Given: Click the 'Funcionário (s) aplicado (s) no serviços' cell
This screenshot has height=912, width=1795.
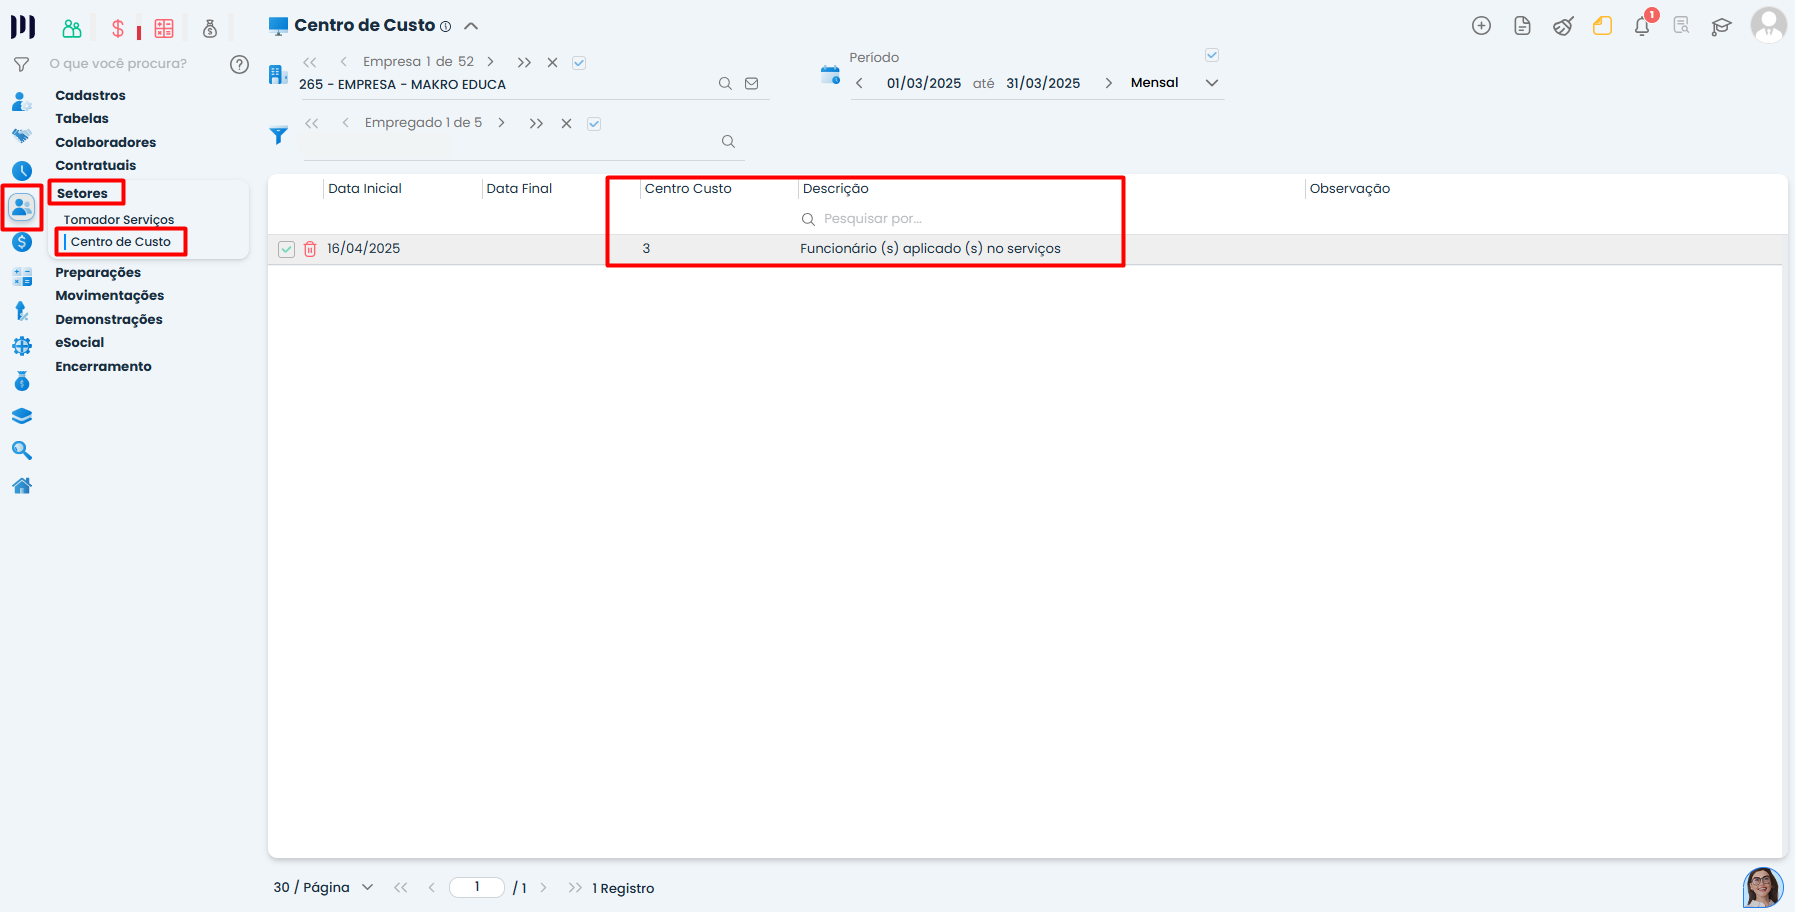Looking at the screenshot, I should [x=930, y=249].
